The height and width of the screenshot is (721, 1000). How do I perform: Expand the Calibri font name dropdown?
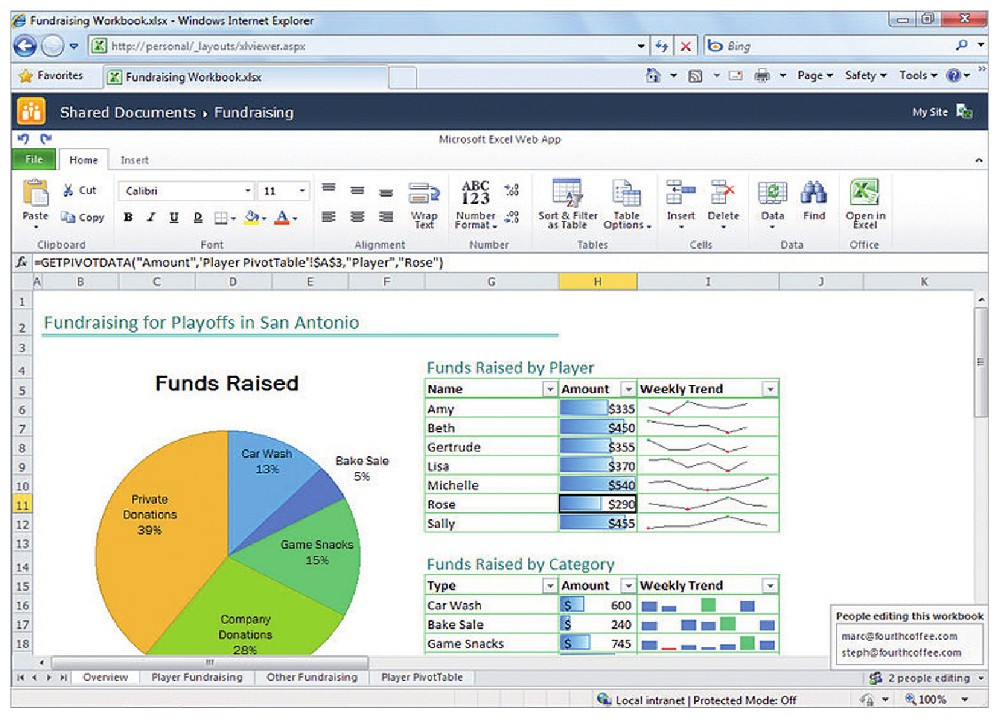click(x=248, y=191)
